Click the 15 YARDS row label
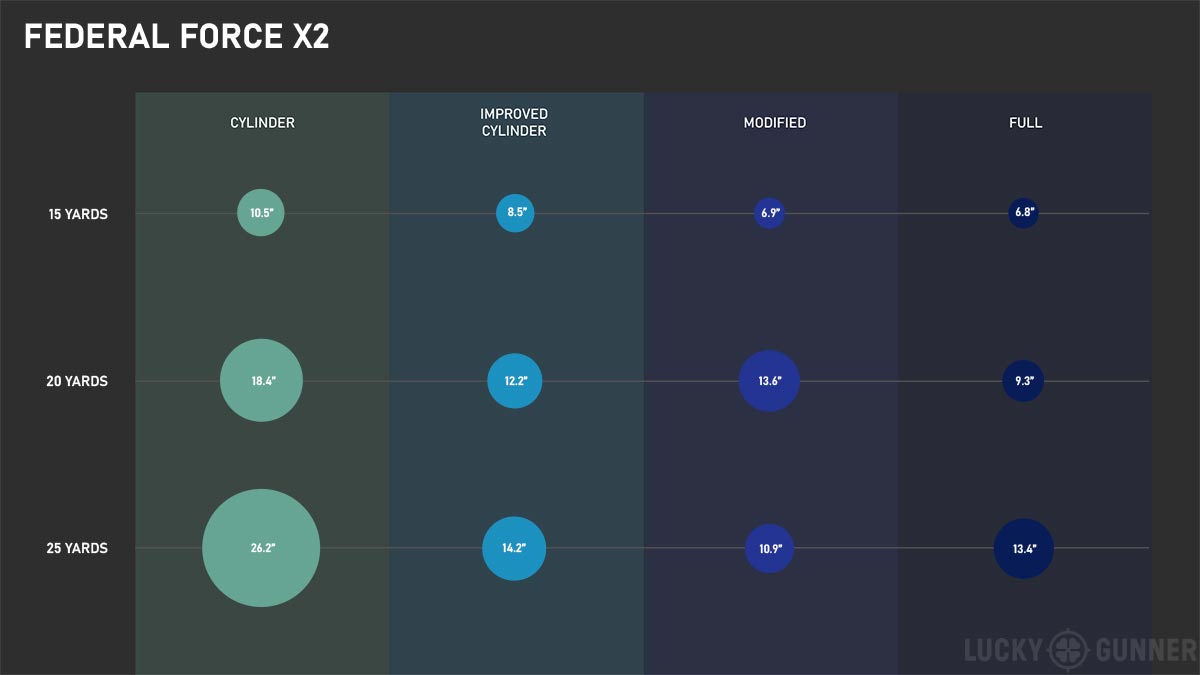1200x675 pixels. [x=78, y=213]
